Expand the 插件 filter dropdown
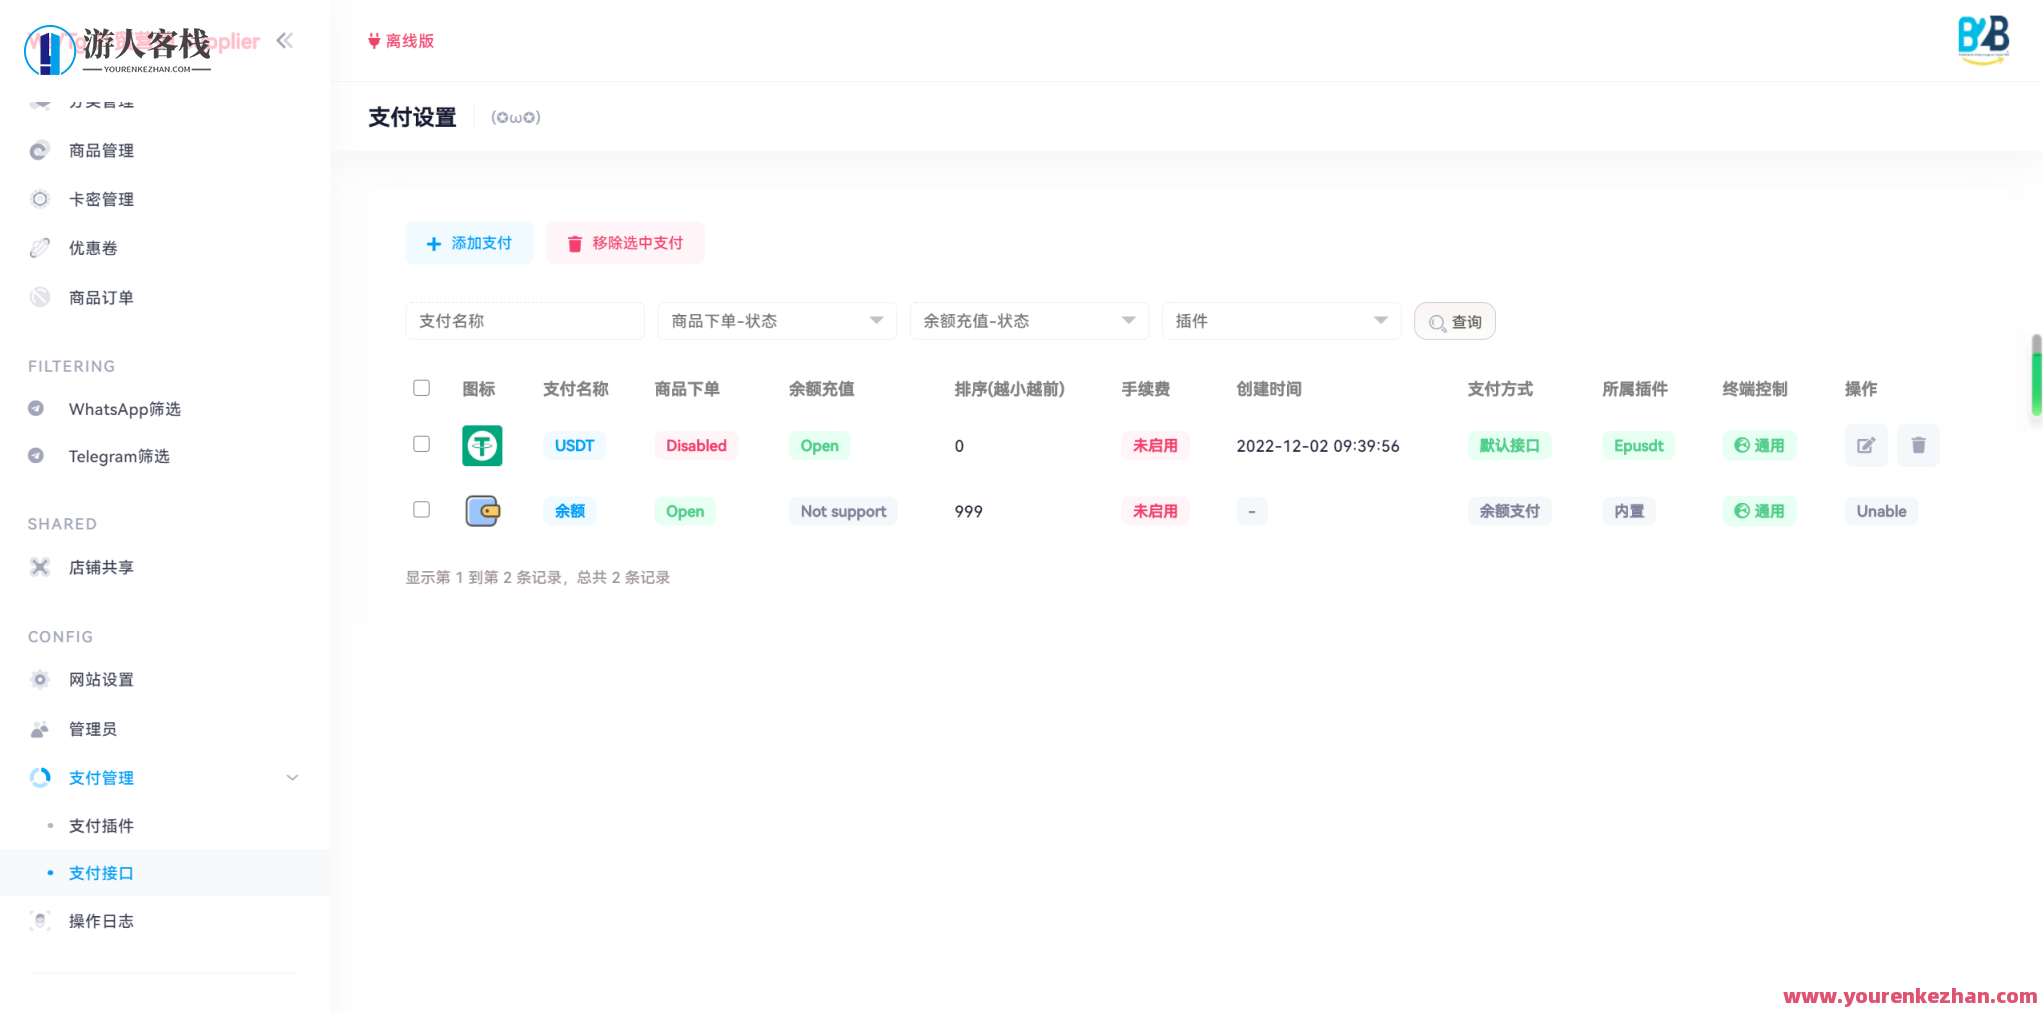Image resolution: width=2043 pixels, height=1013 pixels. click(1281, 321)
